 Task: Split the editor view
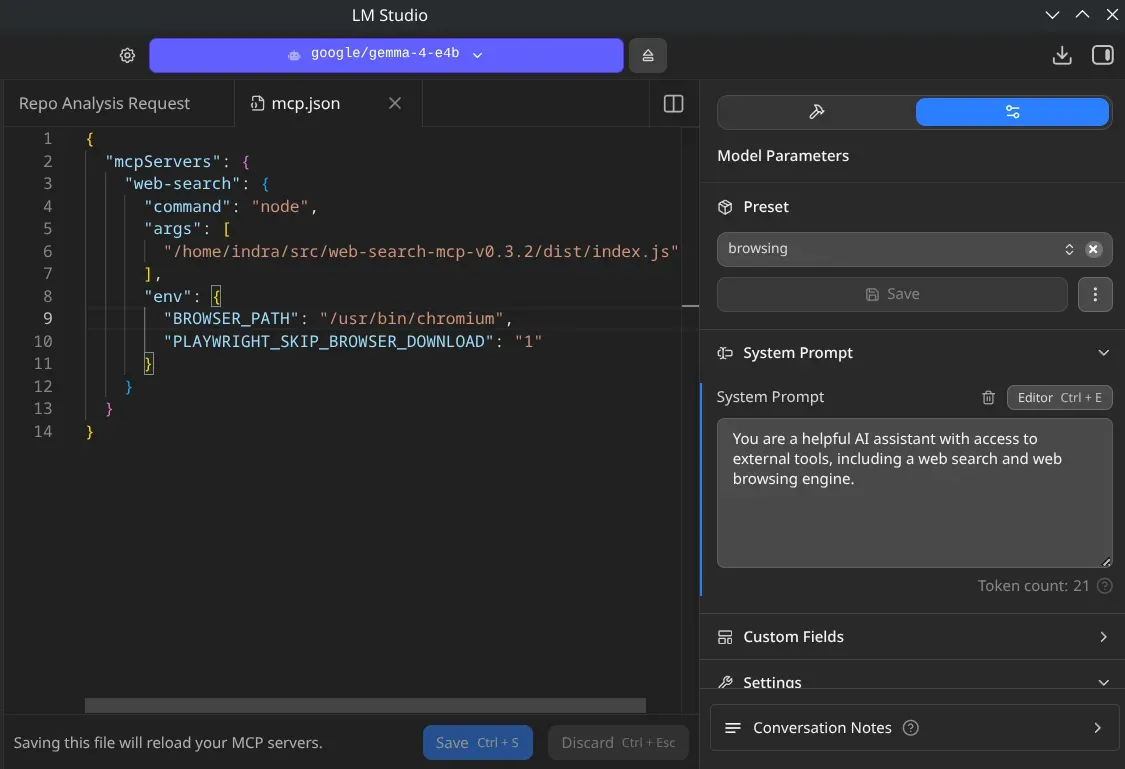(x=673, y=103)
